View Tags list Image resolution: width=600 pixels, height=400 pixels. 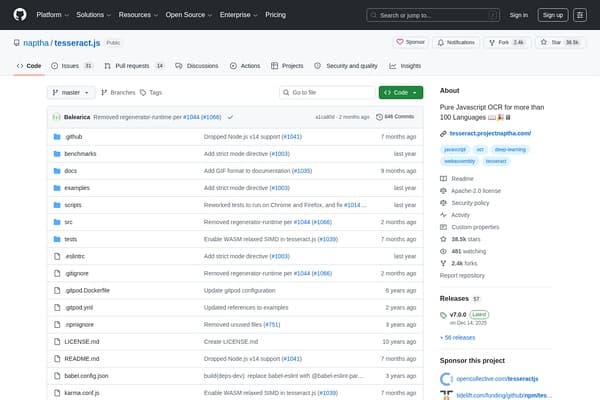(x=151, y=93)
